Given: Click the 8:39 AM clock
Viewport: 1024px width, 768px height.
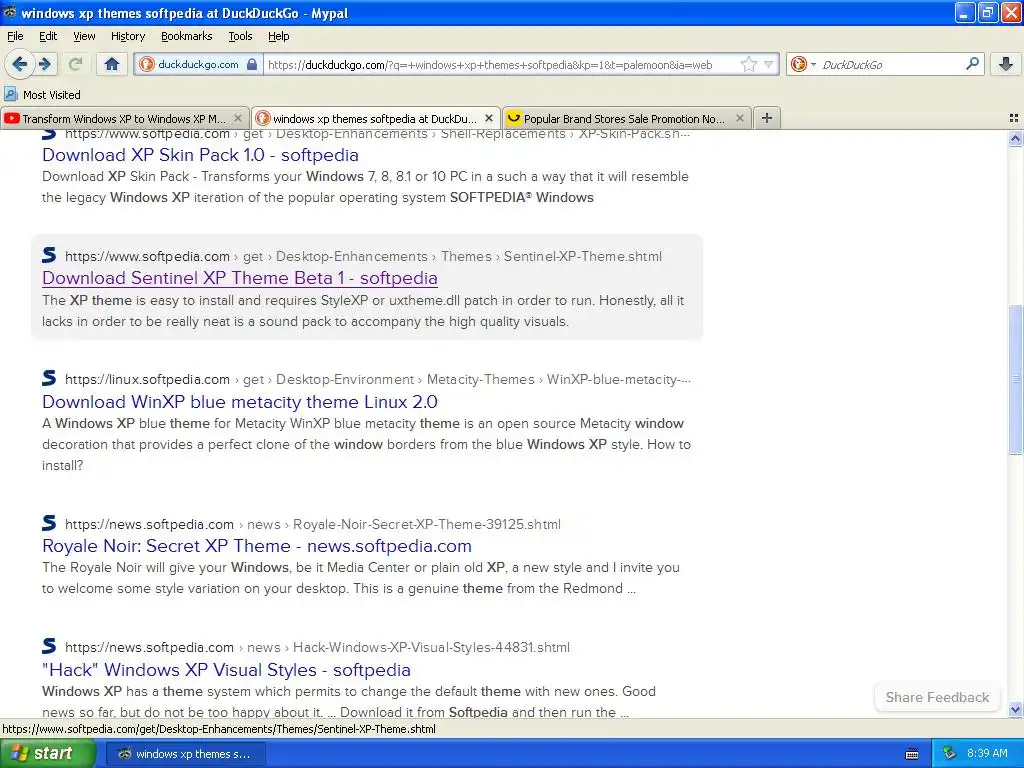Looking at the screenshot, I should [x=987, y=753].
